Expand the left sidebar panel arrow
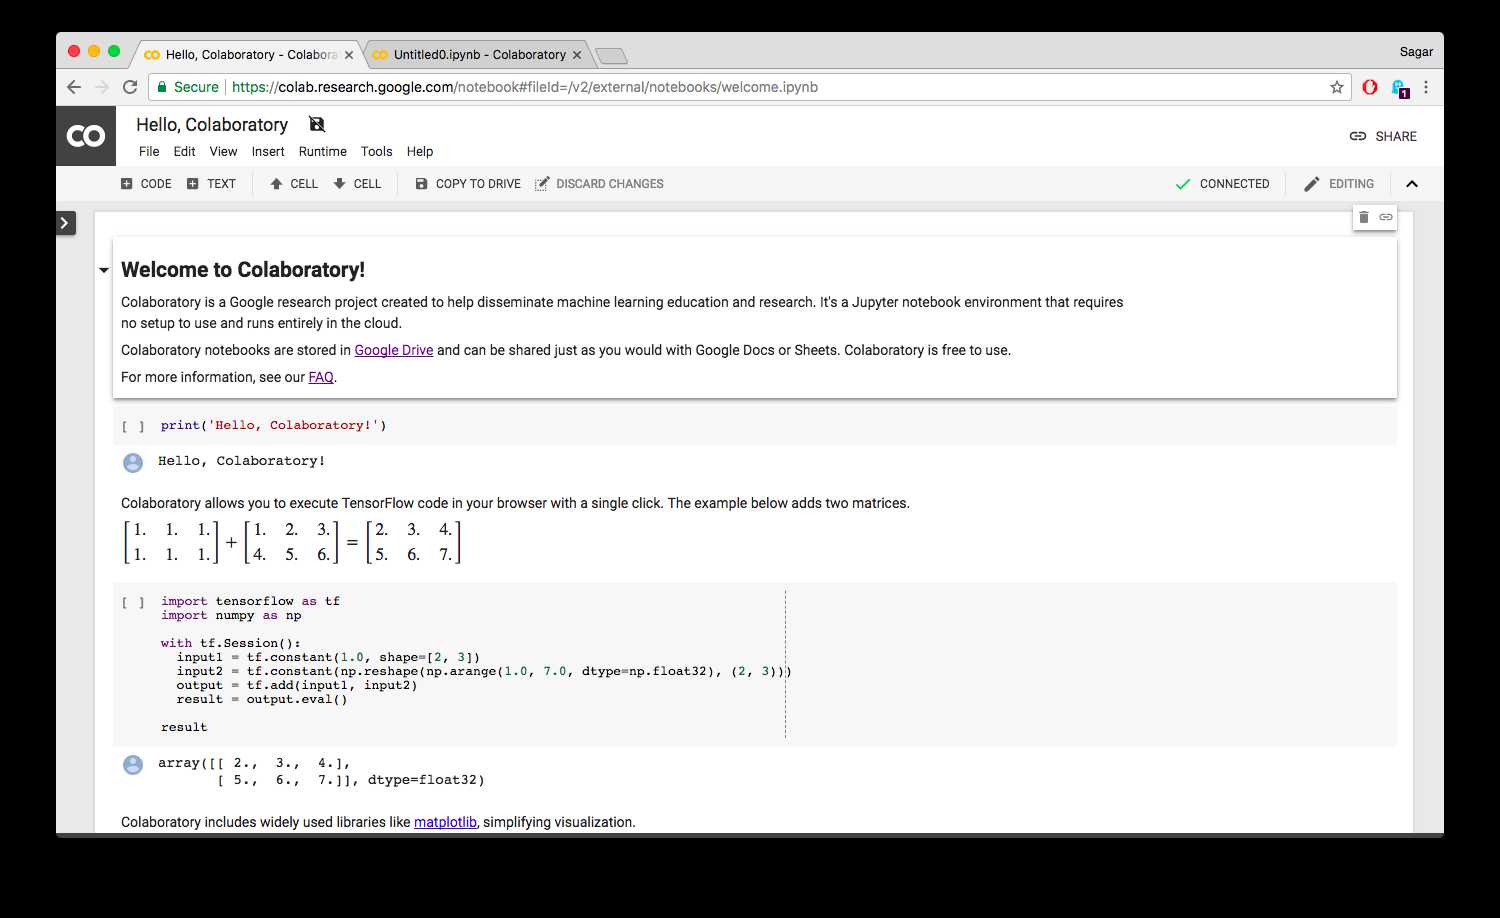Image resolution: width=1500 pixels, height=918 pixels. coord(66,223)
